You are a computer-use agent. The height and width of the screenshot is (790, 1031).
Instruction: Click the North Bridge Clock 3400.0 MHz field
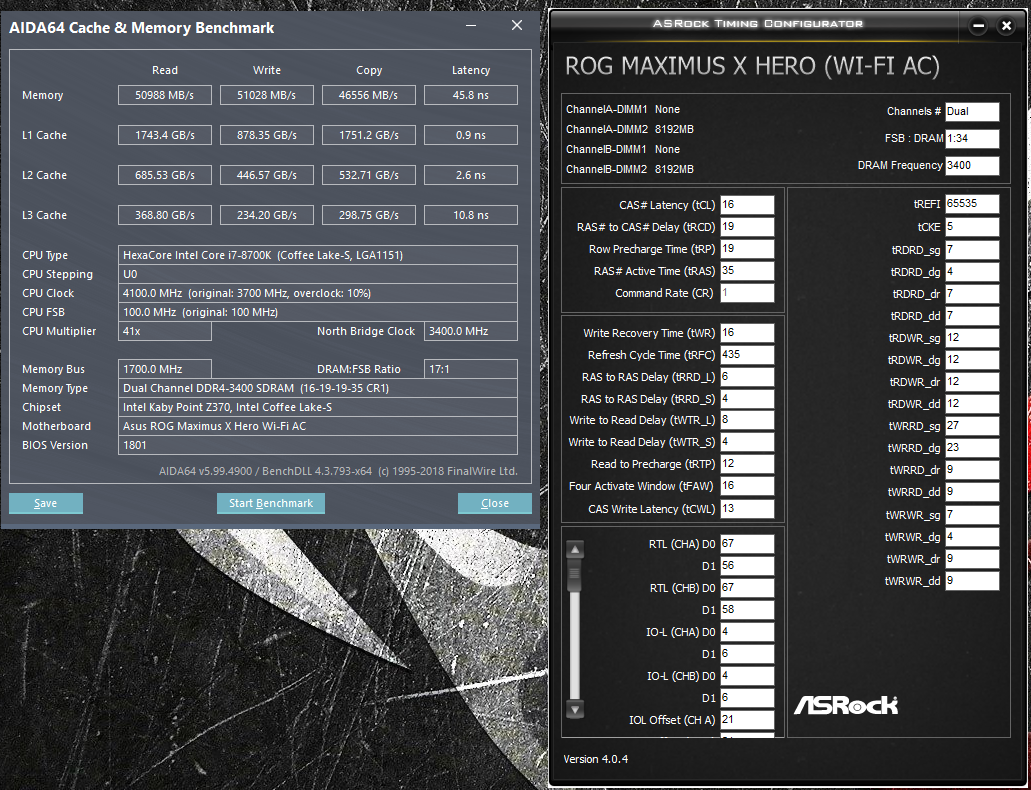471,332
